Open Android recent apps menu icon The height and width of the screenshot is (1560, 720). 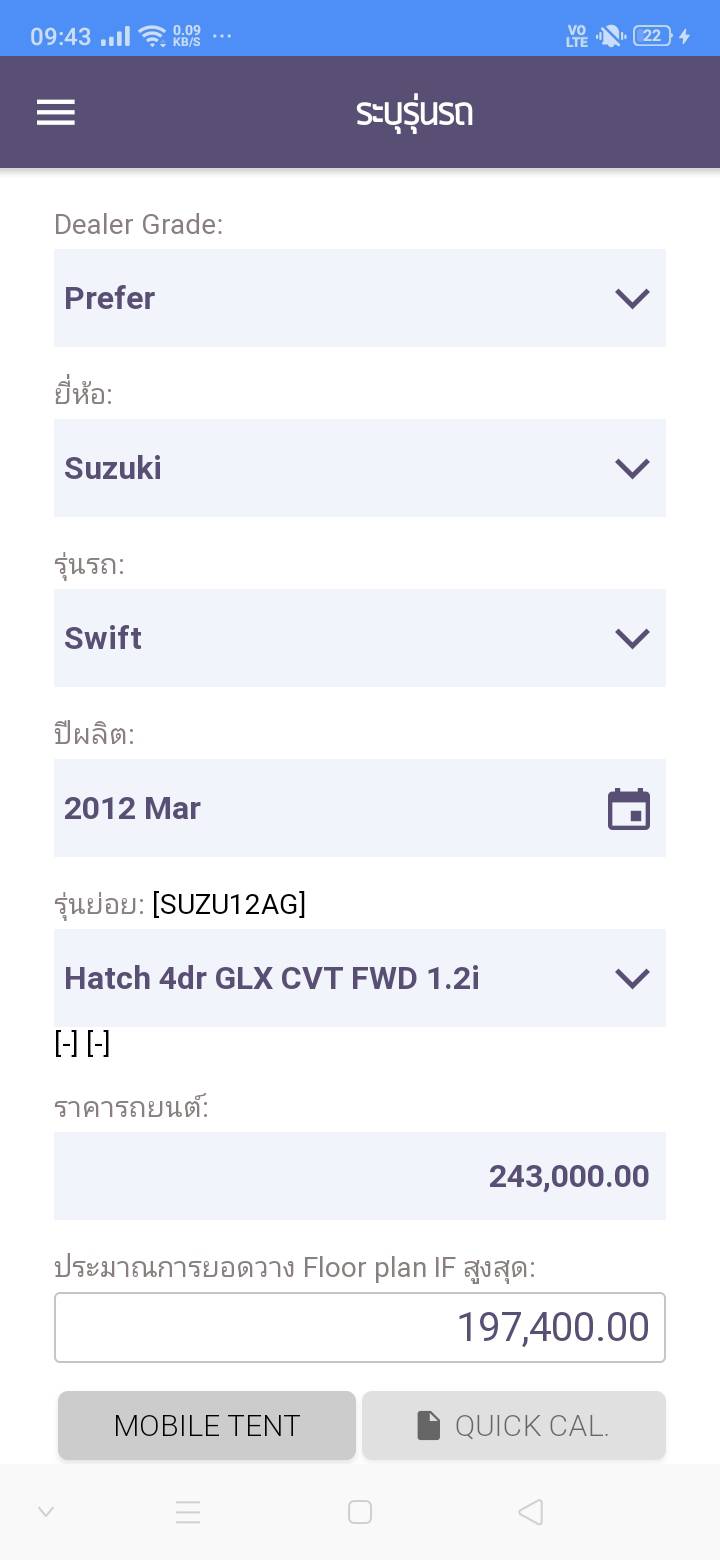click(188, 1512)
